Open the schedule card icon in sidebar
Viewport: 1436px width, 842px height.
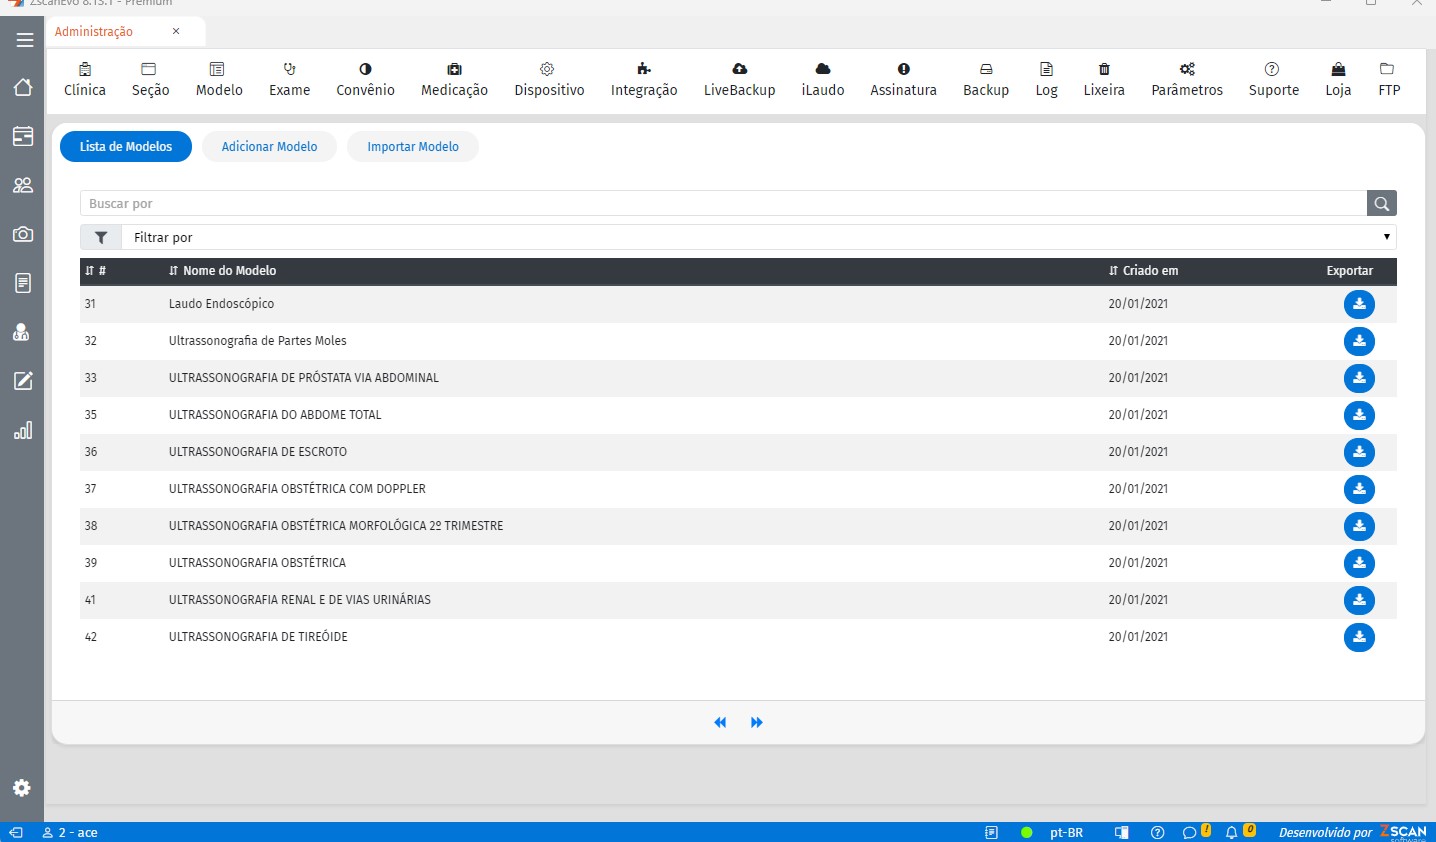[x=23, y=136]
